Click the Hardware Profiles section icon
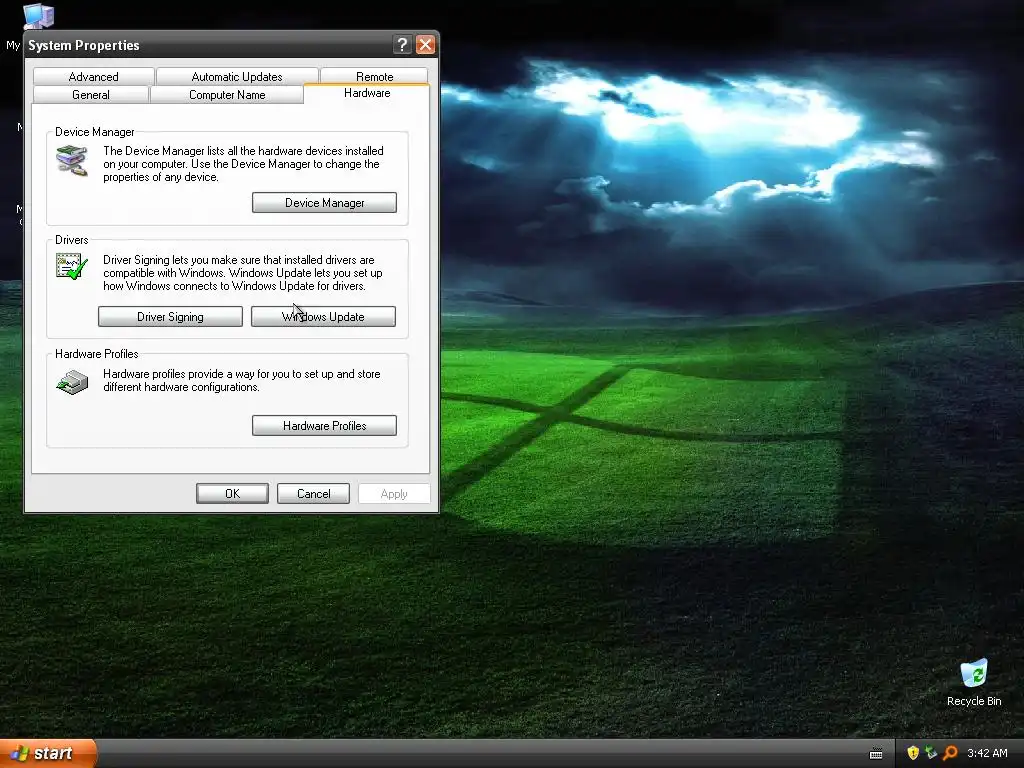Image resolution: width=1024 pixels, height=768 pixels. (72, 382)
